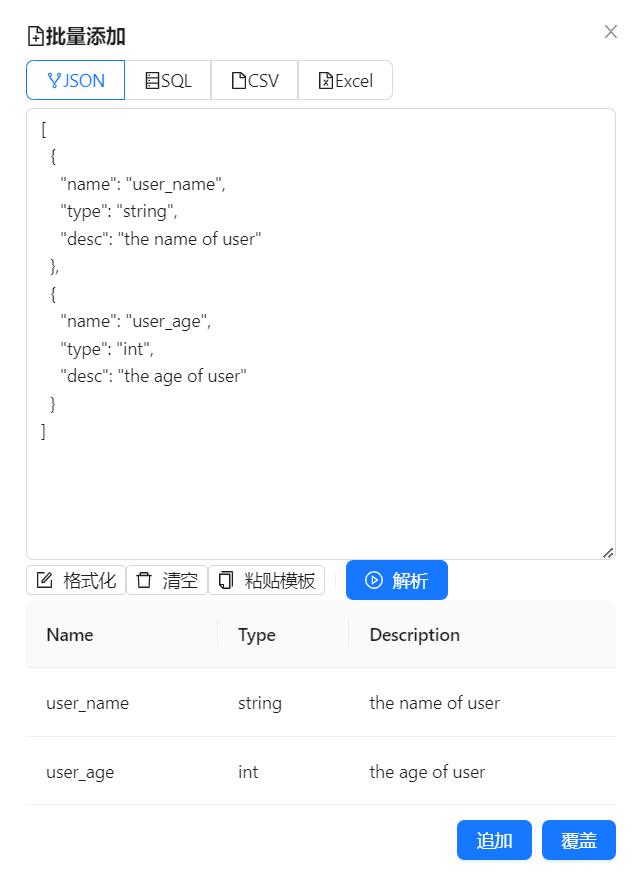Viewport: 643px width, 874px height.
Task: Select the user_age table row
Action: coord(320,772)
